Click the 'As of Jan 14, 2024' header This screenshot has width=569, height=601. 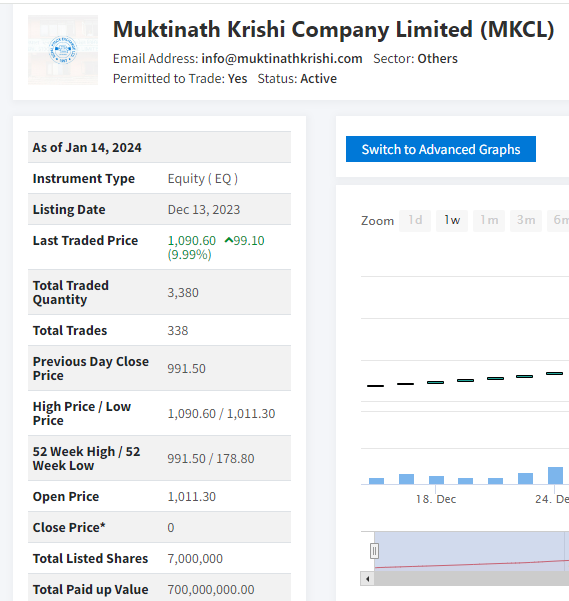coord(87,148)
